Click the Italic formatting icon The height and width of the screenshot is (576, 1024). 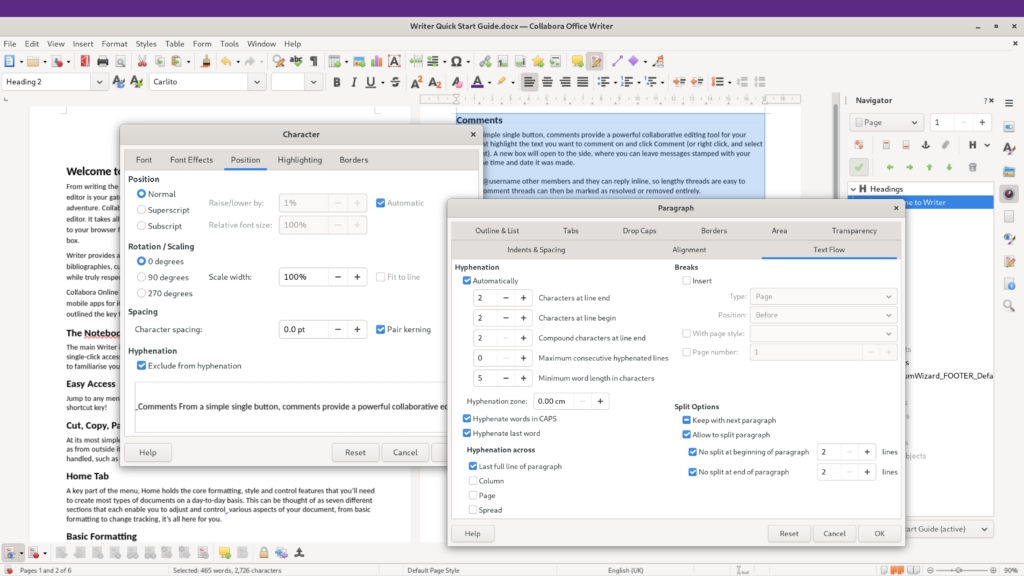pos(353,82)
